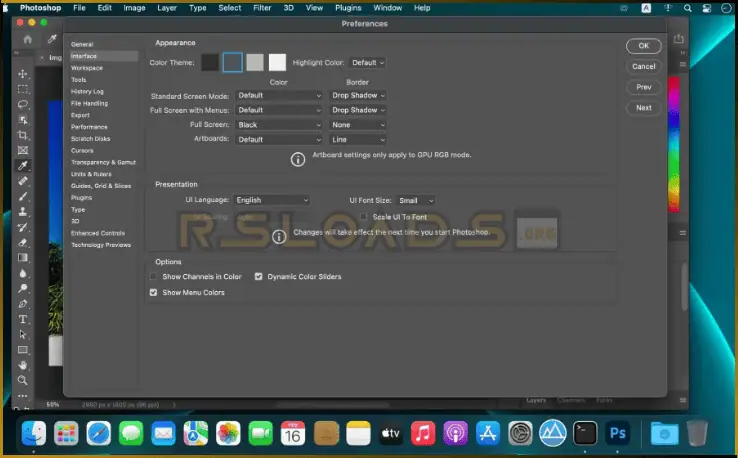Image resolution: width=738 pixels, height=458 pixels.
Task: Open Photoshop from the Dock
Action: pos(618,433)
